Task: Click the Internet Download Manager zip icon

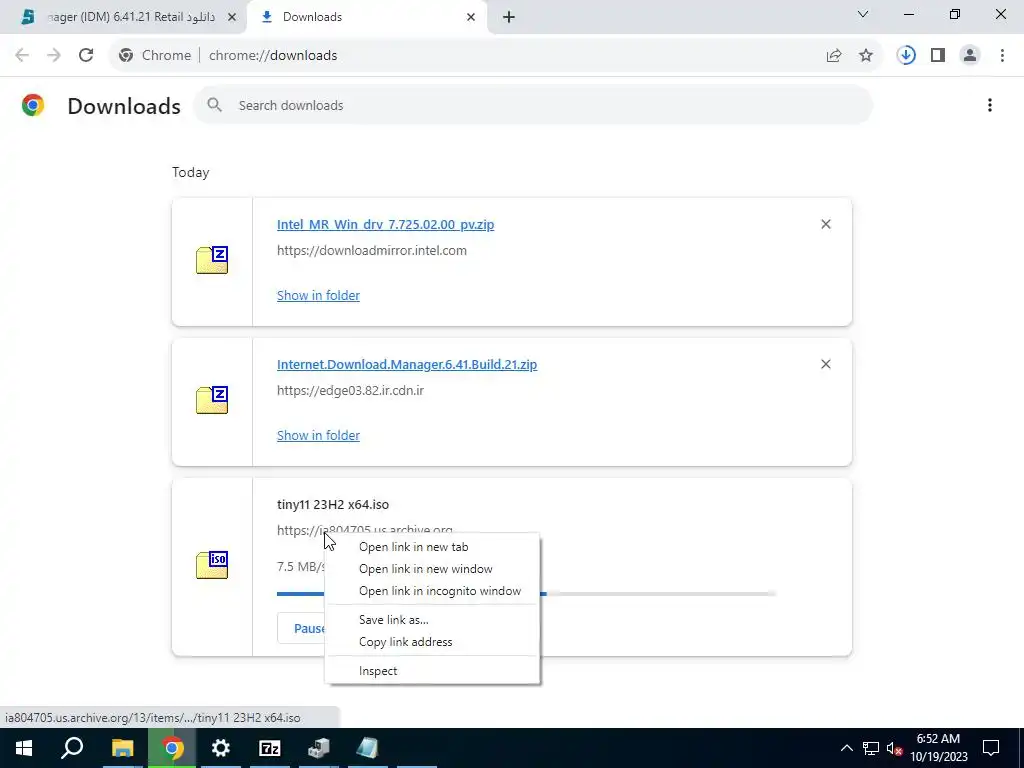Action: click(212, 400)
